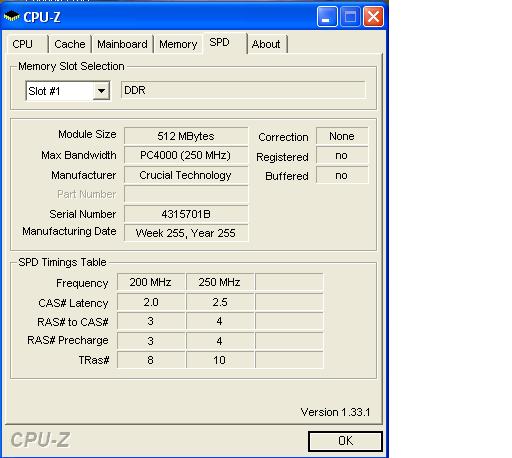Click the Module Size 512 MBytes field
The height and width of the screenshot is (458, 512).
coord(186,136)
